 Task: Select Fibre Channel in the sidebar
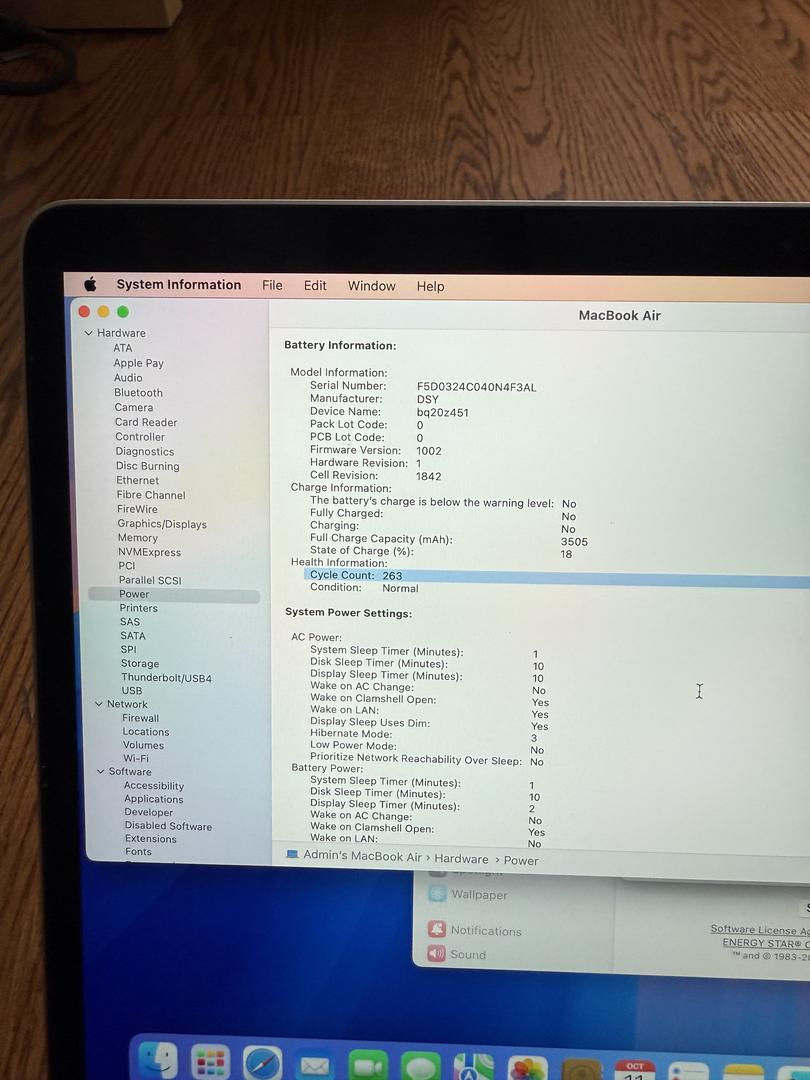point(151,495)
